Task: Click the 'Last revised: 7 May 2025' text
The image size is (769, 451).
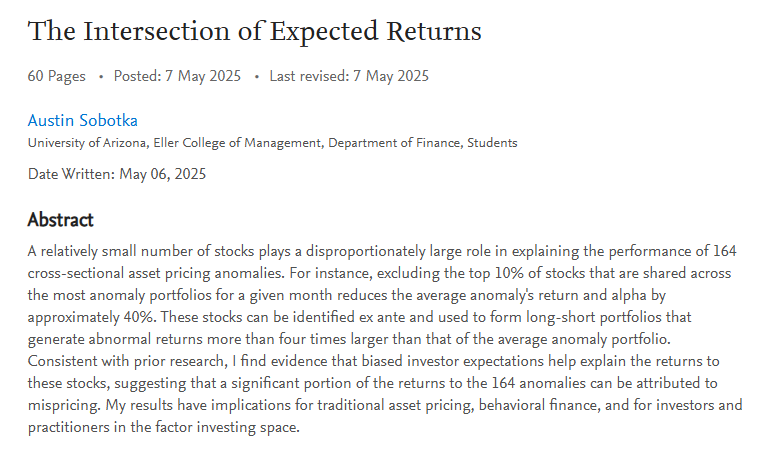Action: [349, 76]
